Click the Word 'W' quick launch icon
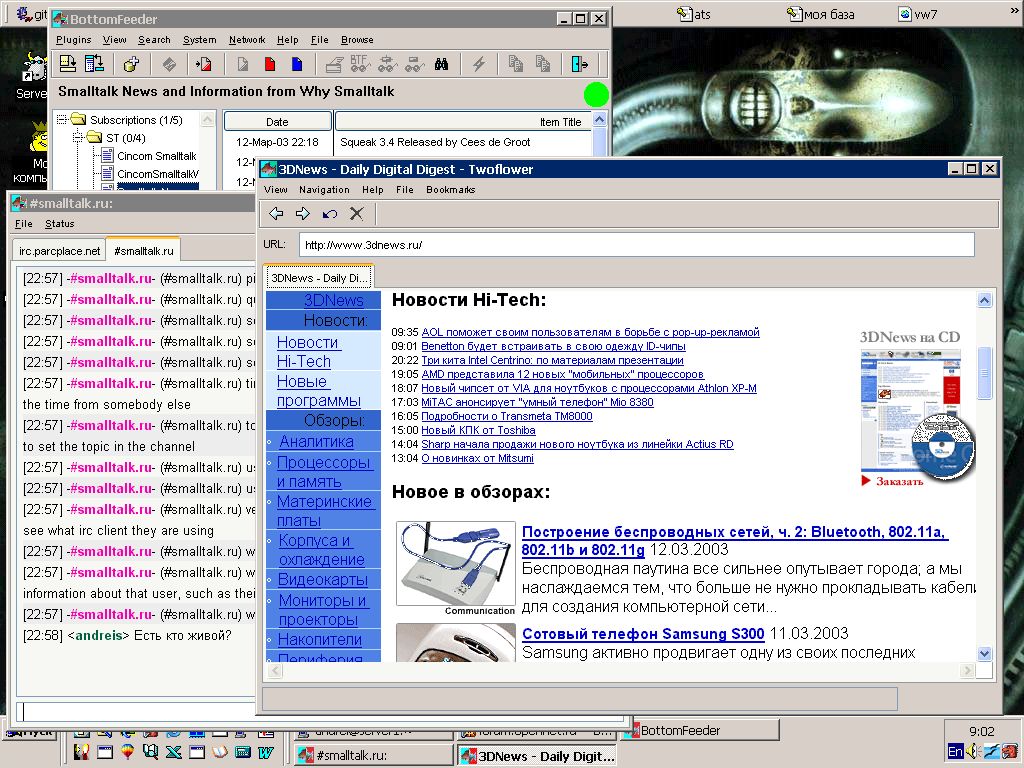Image resolution: width=1024 pixels, height=768 pixels. [x=265, y=752]
